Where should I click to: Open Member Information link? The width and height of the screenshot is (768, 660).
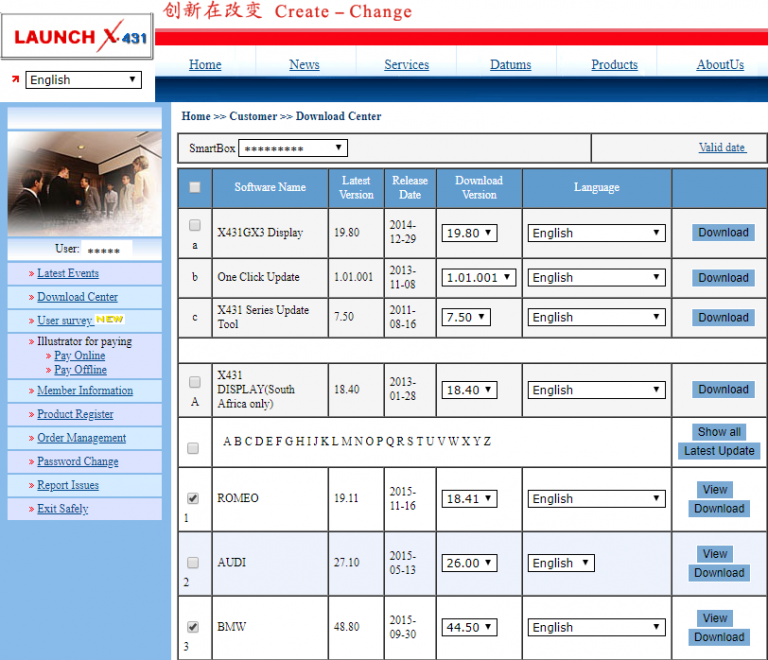[x=85, y=390]
